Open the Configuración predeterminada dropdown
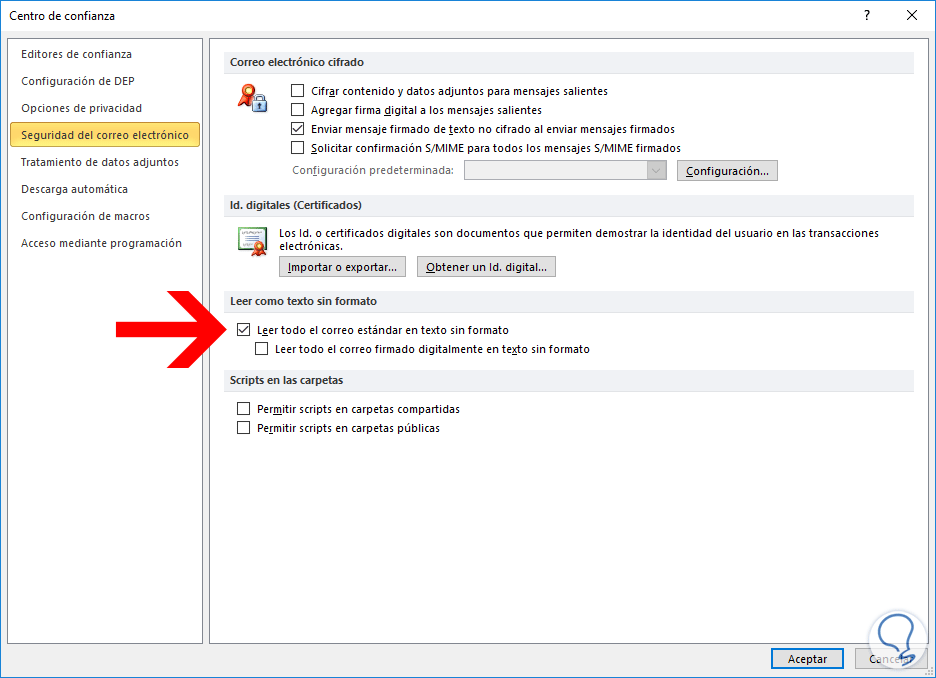The image size is (936, 678). [x=565, y=171]
